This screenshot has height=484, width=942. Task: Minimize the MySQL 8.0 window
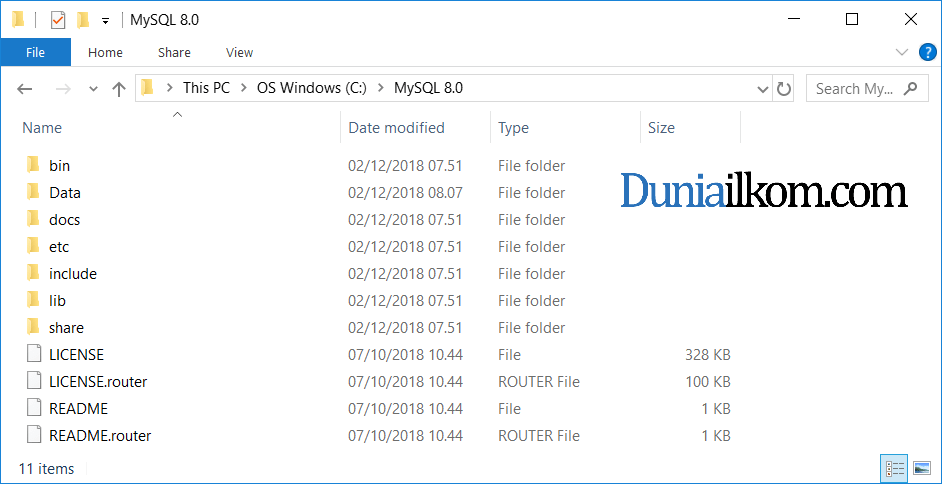[x=794, y=19]
